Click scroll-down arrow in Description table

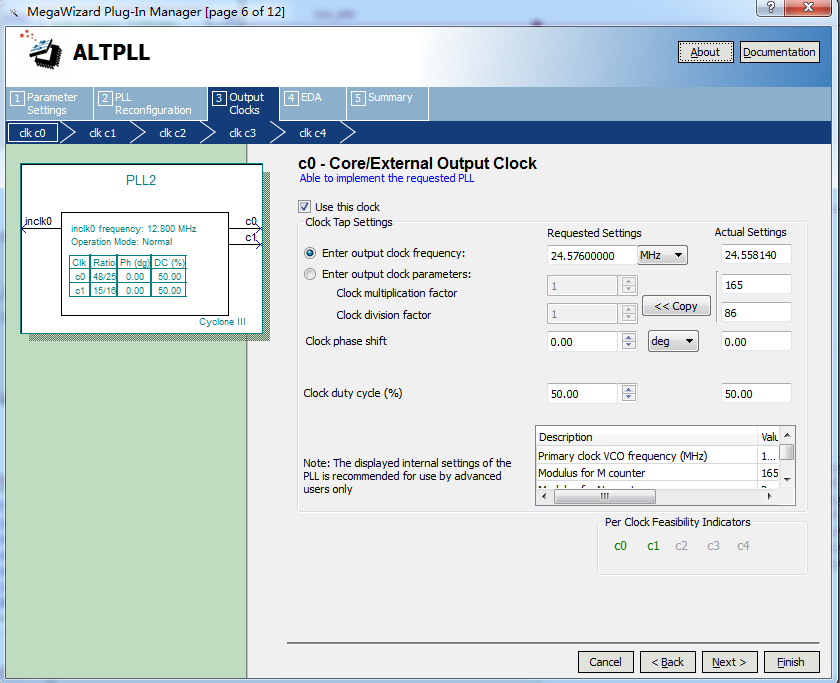pos(787,479)
